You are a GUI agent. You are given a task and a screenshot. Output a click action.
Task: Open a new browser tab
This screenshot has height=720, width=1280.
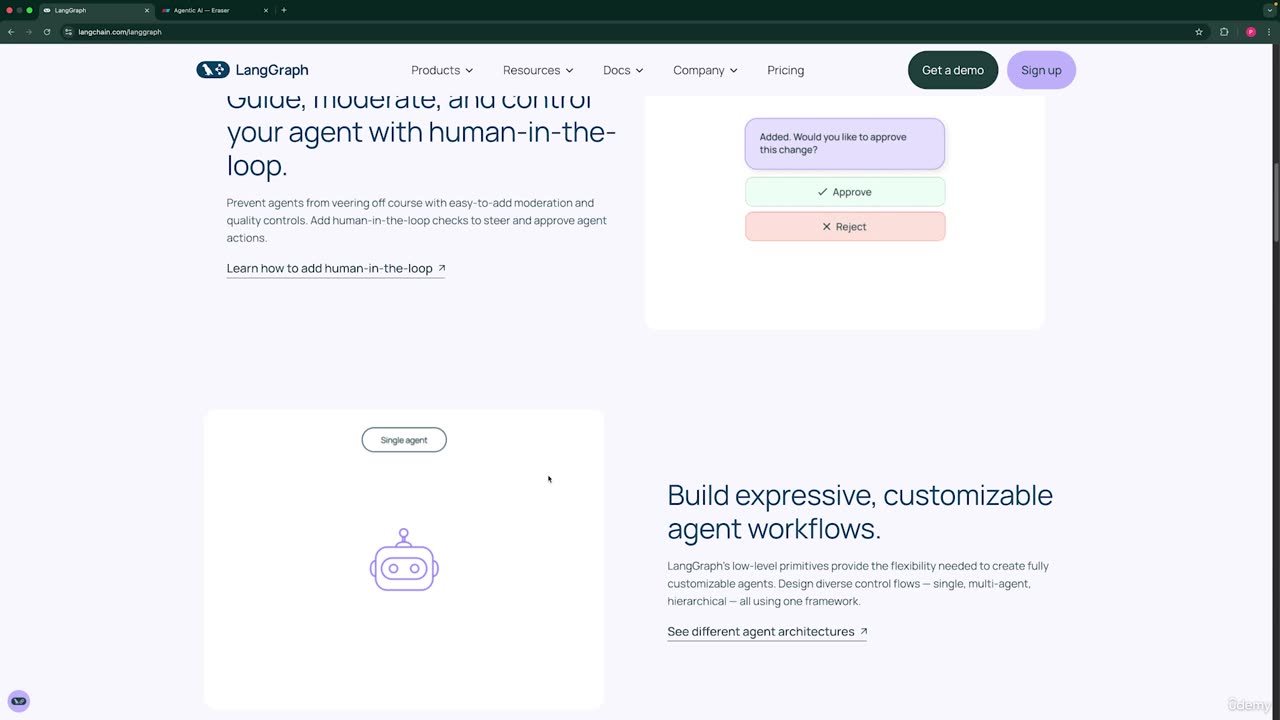click(x=284, y=10)
